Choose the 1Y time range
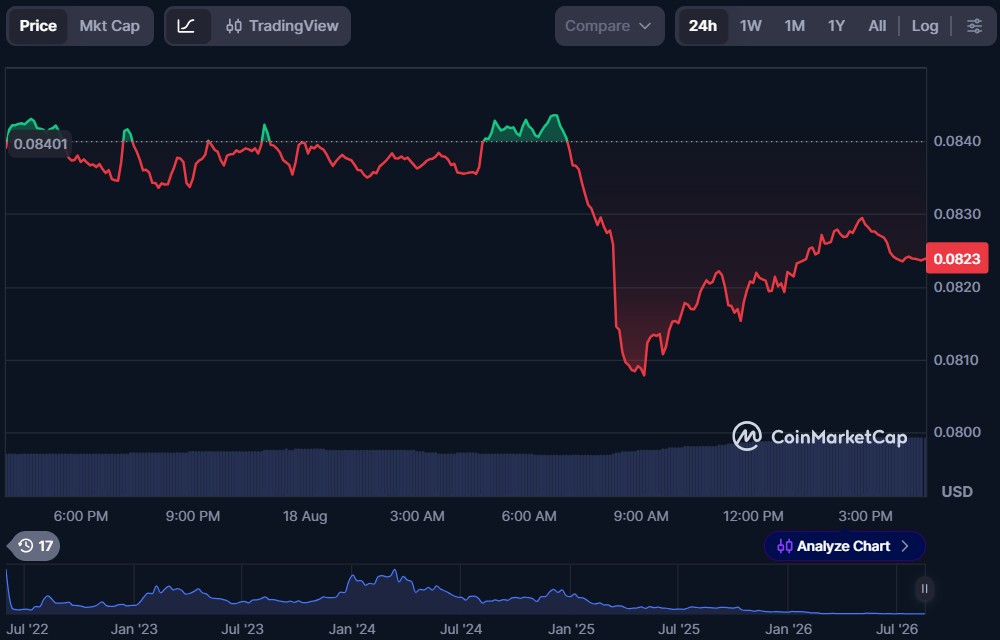The width and height of the screenshot is (1000, 640). (836, 26)
